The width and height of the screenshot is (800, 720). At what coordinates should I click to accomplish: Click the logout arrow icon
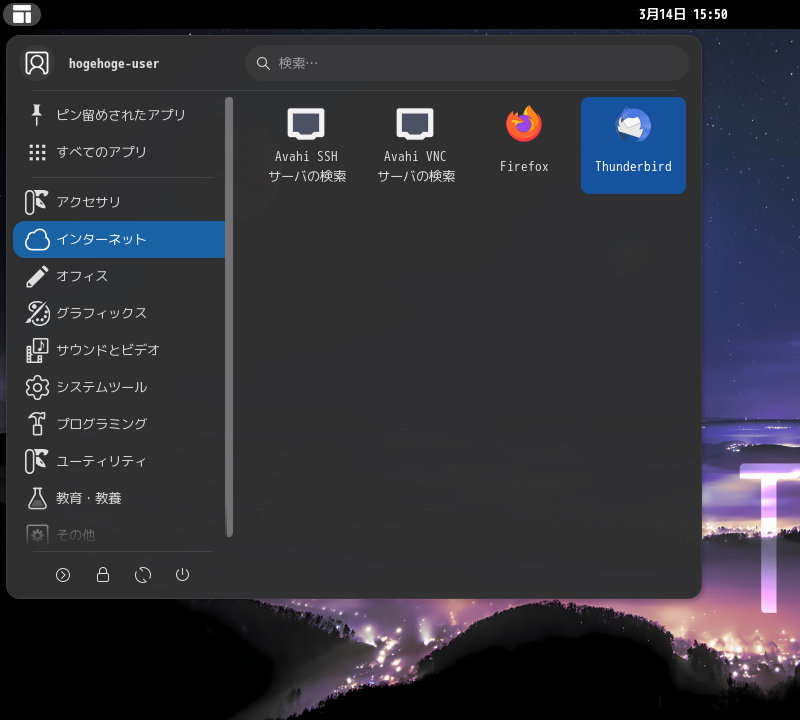(x=63, y=575)
